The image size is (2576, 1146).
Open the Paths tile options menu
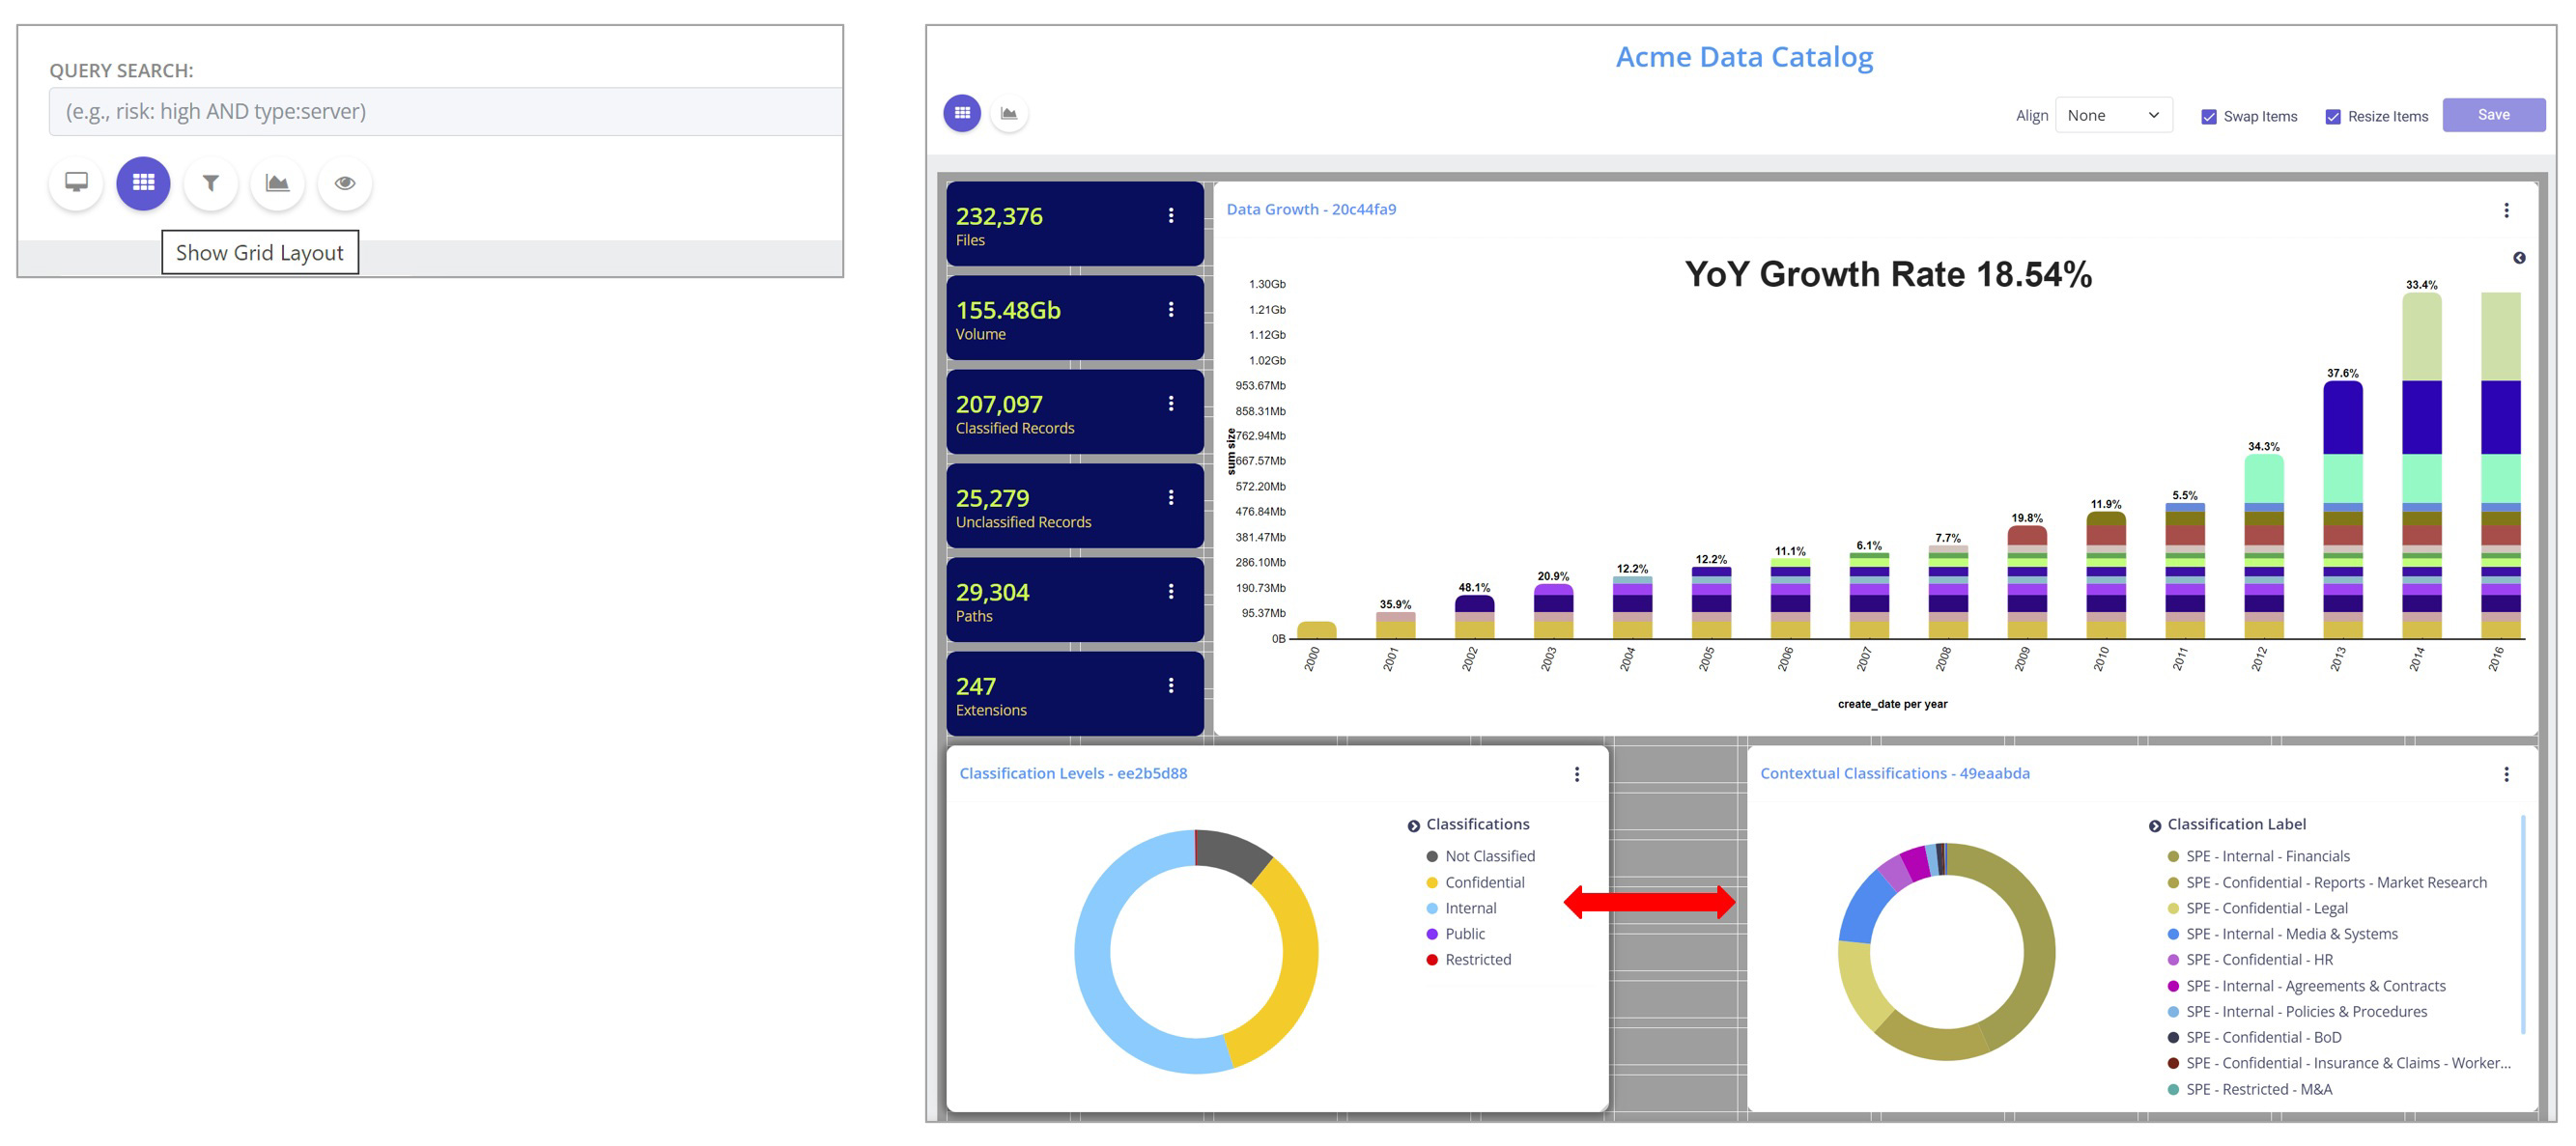[1171, 592]
